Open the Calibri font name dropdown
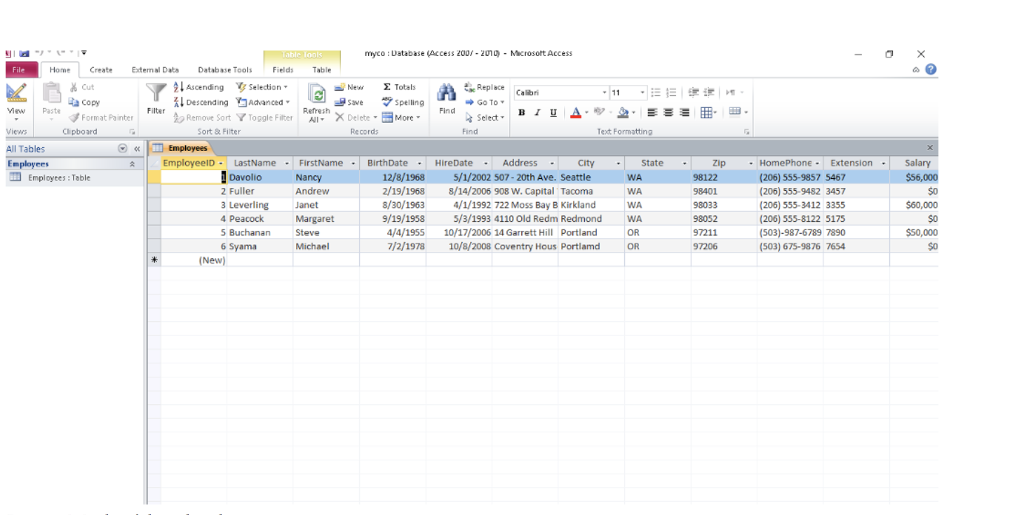This screenshot has height=515, width=1024. [604, 93]
